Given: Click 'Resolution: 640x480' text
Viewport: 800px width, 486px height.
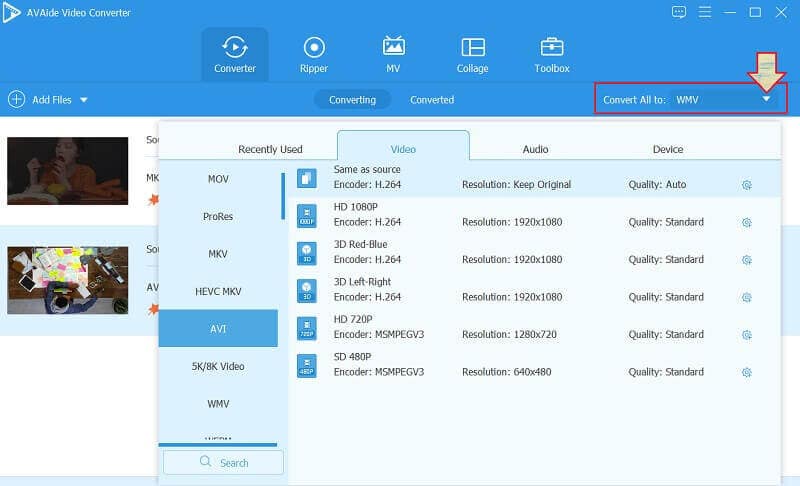Looking at the screenshot, I should point(507,372).
